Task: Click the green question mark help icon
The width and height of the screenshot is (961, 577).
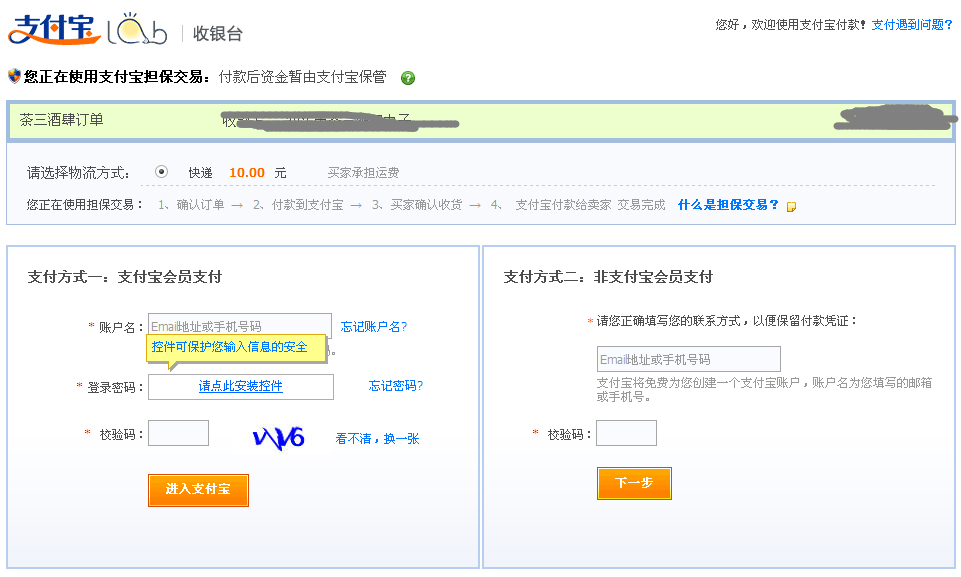Action: [408, 78]
